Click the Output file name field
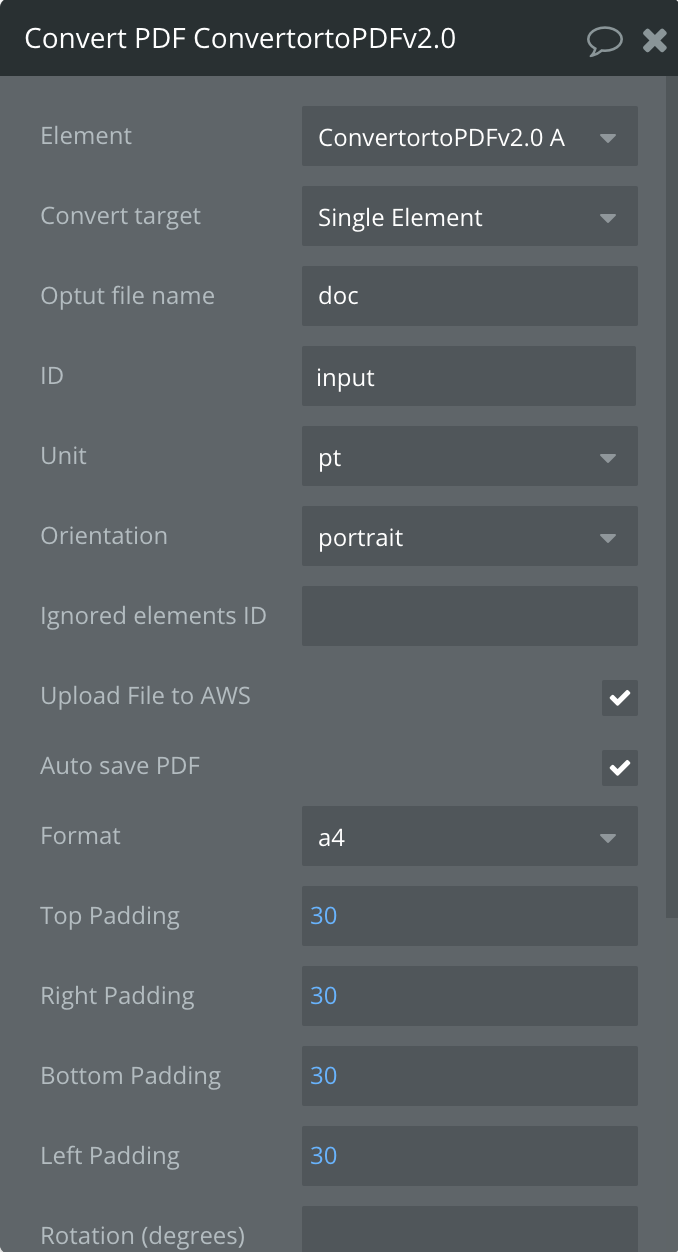This screenshot has height=1252, width=678. [469, 296]
